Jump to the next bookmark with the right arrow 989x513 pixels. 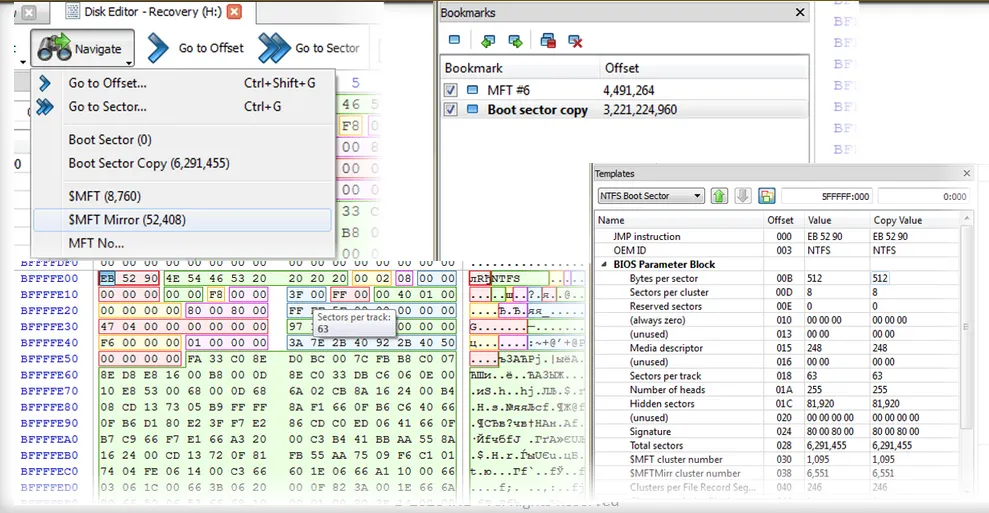click(515, 41)
